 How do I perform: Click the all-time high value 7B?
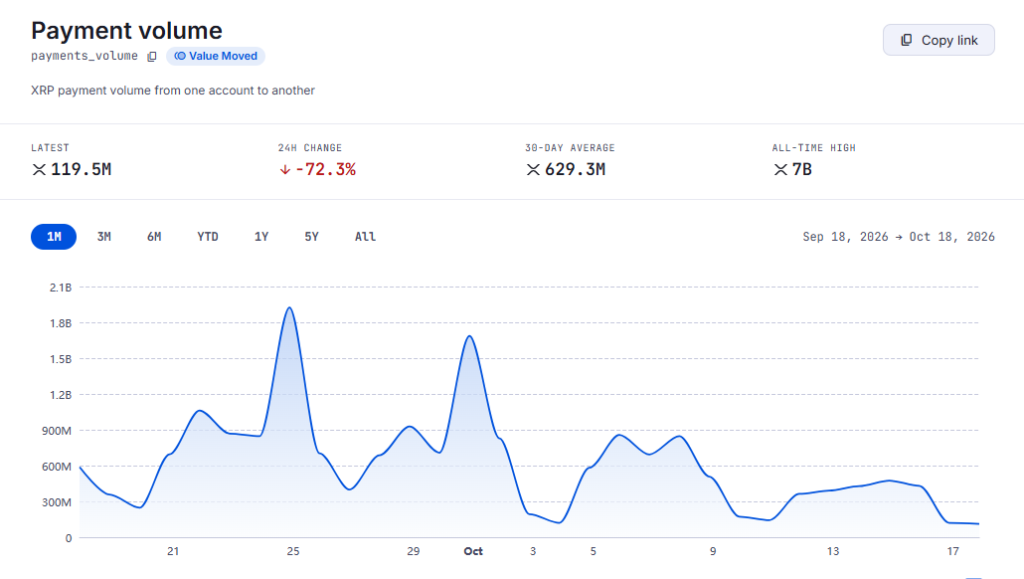(802, 170)
